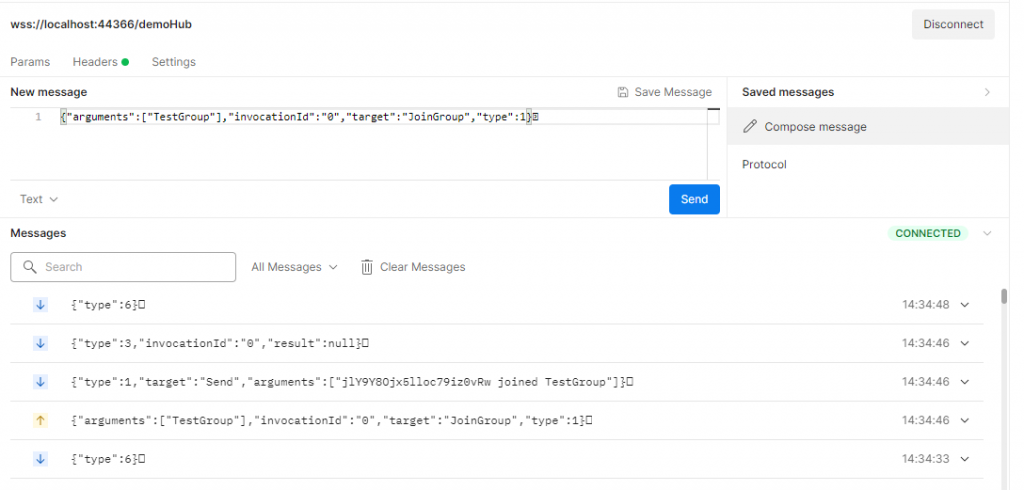The image size is (1024, 490).
Task: Click the sent JoinGroup message text in list
Action: [332, 420]
